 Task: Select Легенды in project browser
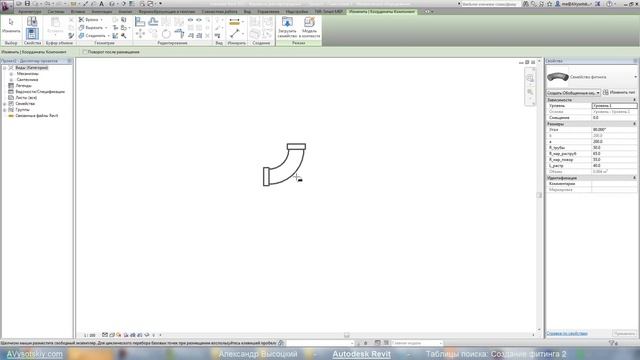tap(23, 86)
